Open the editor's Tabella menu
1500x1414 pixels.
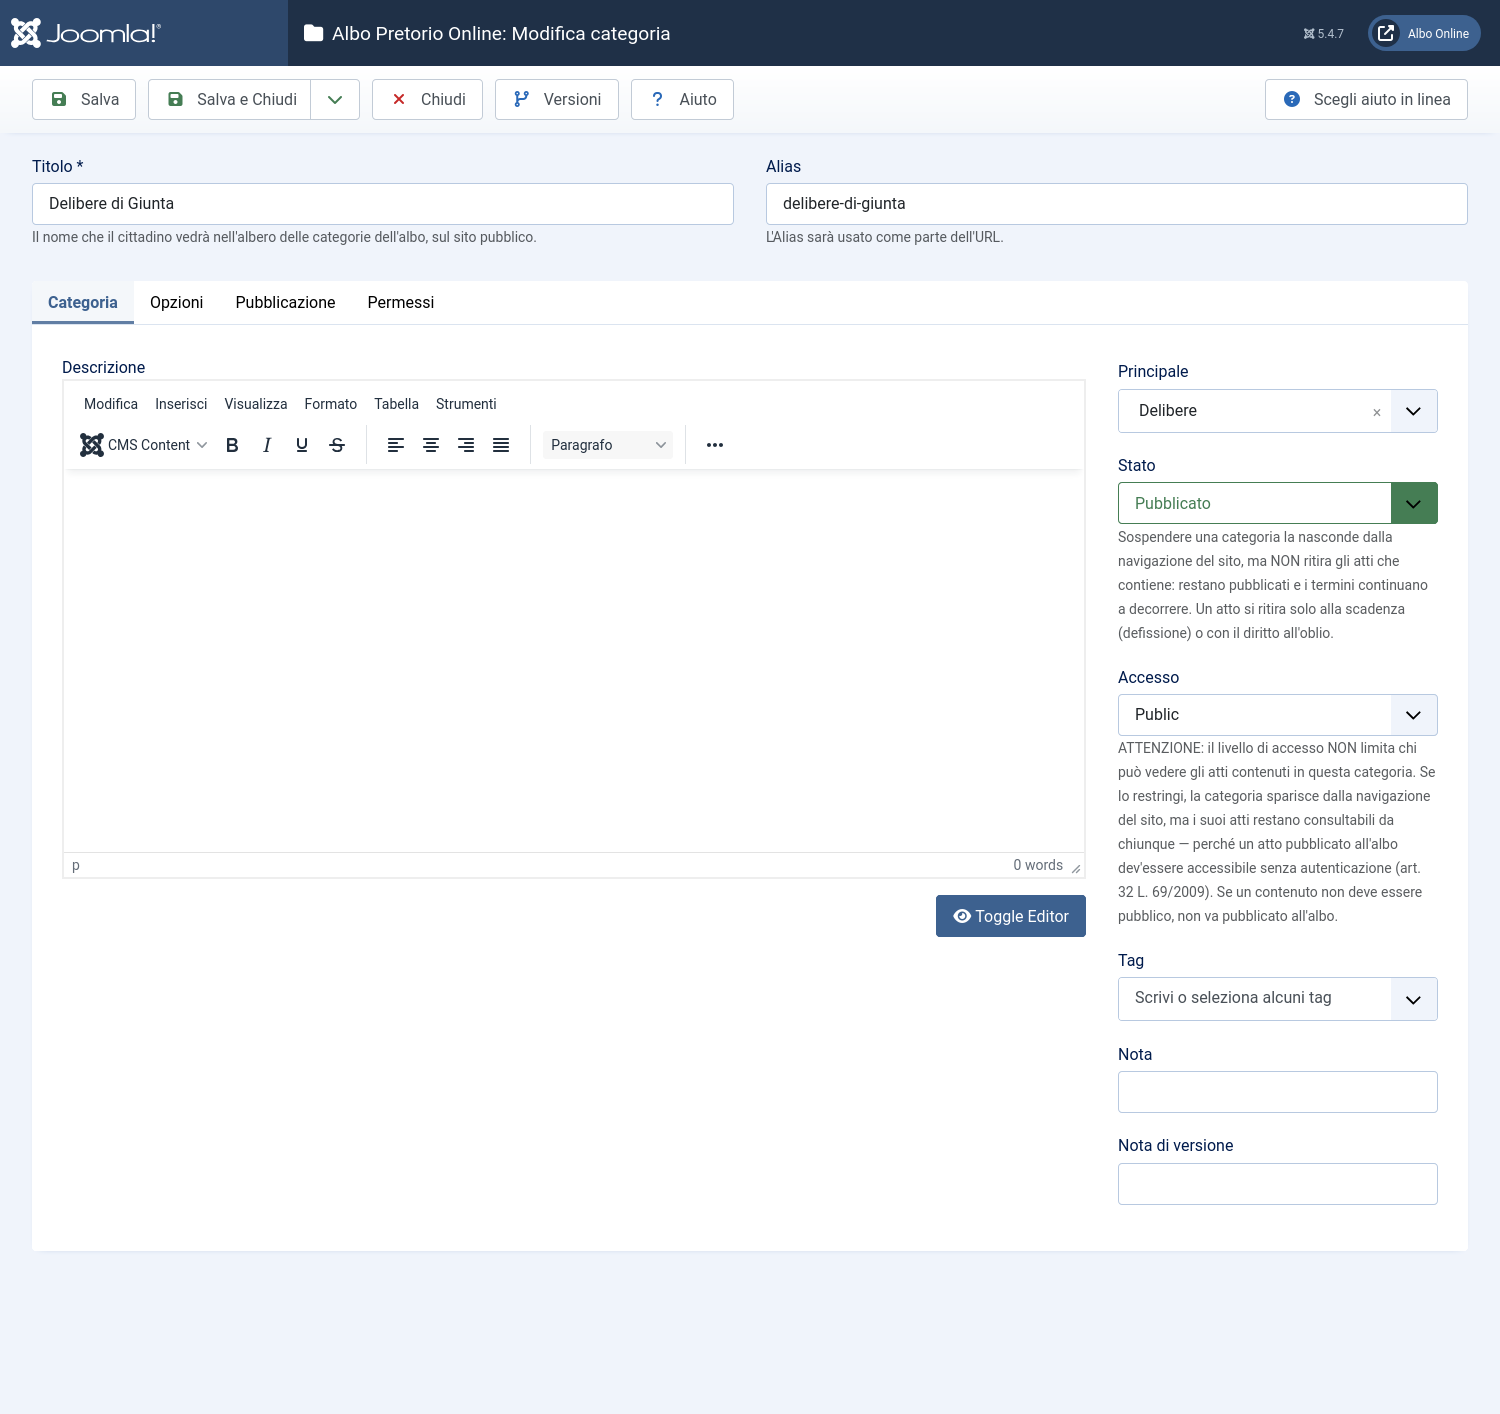[x=397, y=404]
